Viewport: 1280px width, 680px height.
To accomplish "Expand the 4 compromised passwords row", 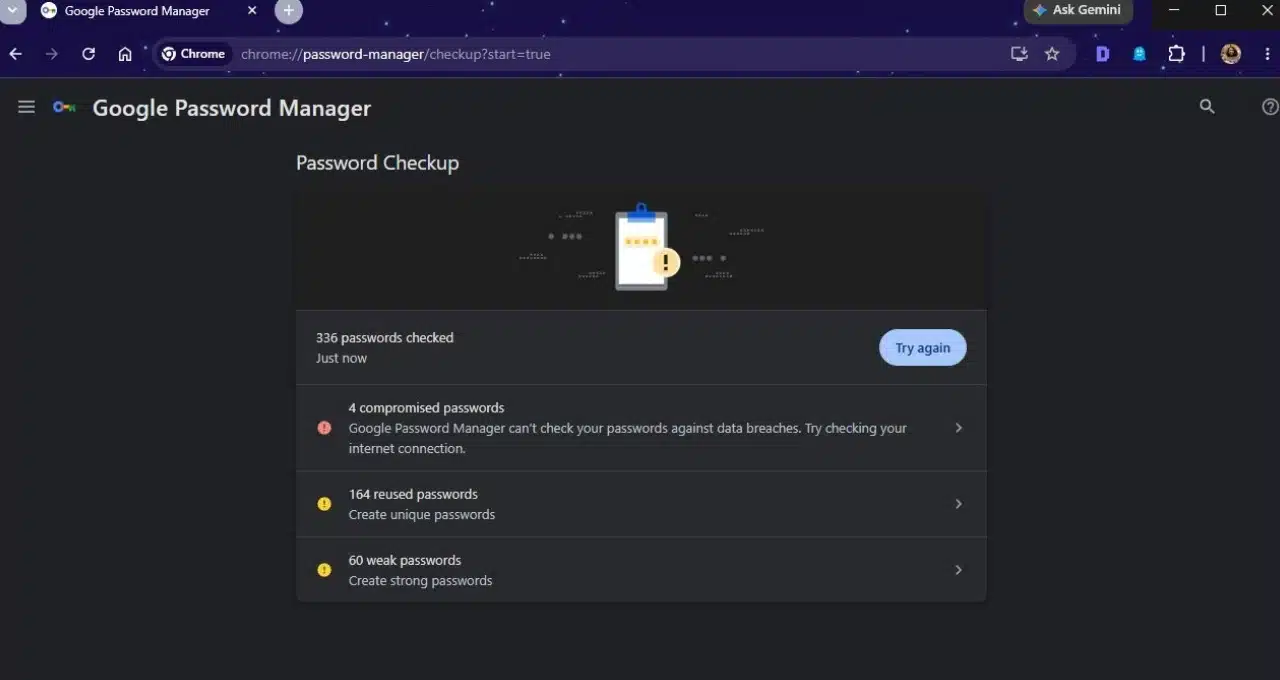I will point(641,428).
